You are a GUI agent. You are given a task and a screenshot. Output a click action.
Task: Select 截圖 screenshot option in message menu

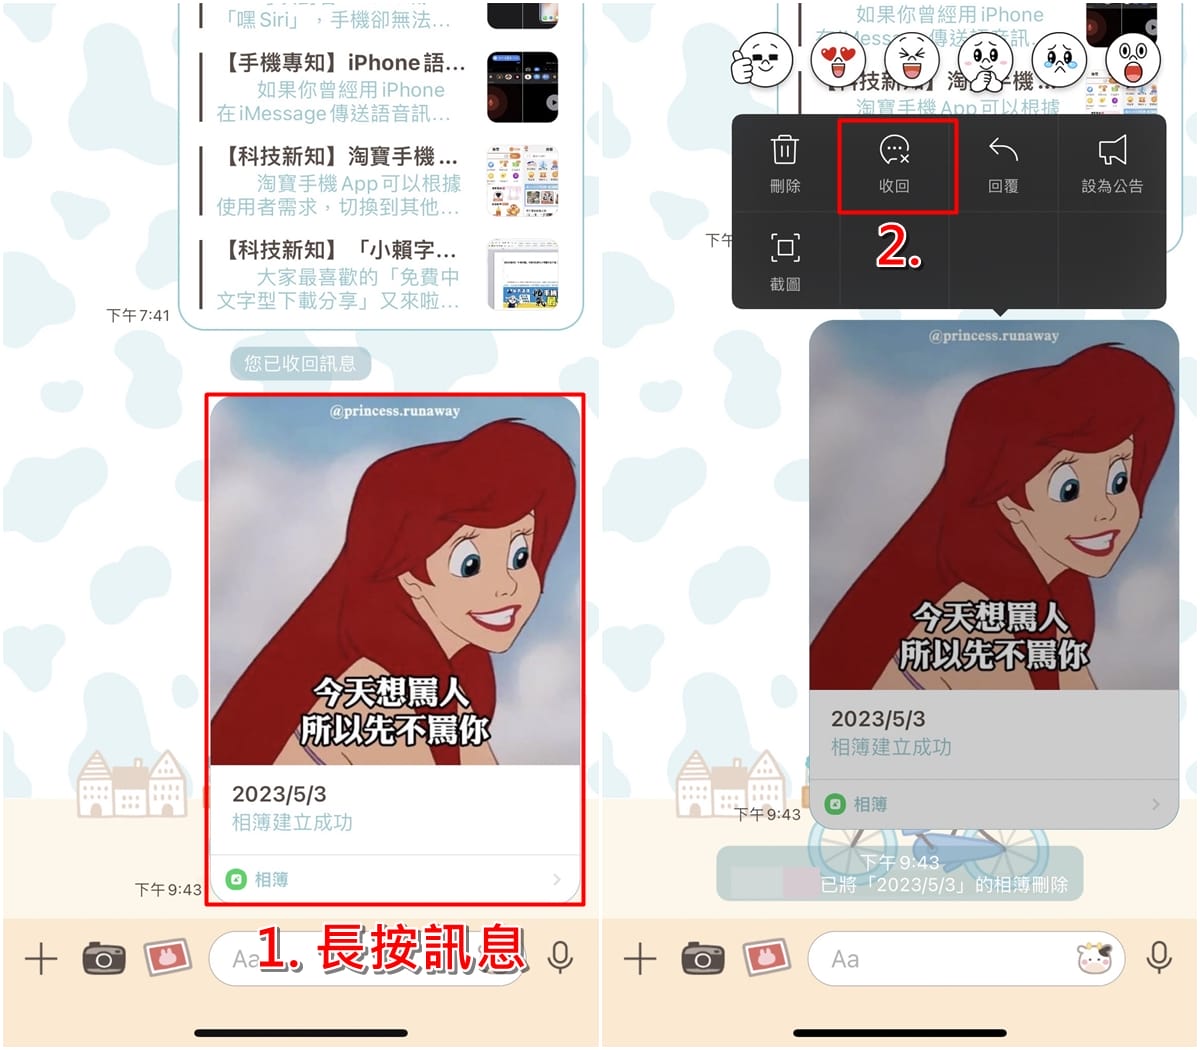785,260
